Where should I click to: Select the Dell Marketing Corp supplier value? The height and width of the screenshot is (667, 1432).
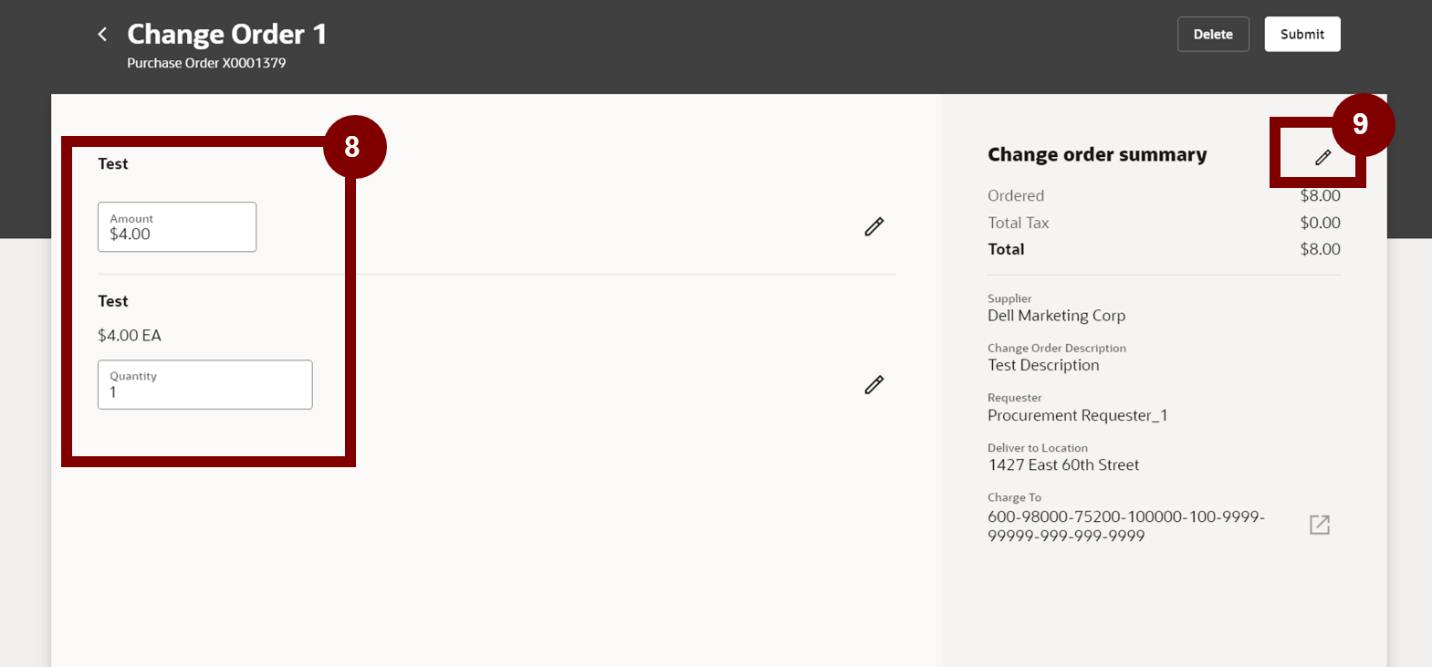tap(1056, 316)
